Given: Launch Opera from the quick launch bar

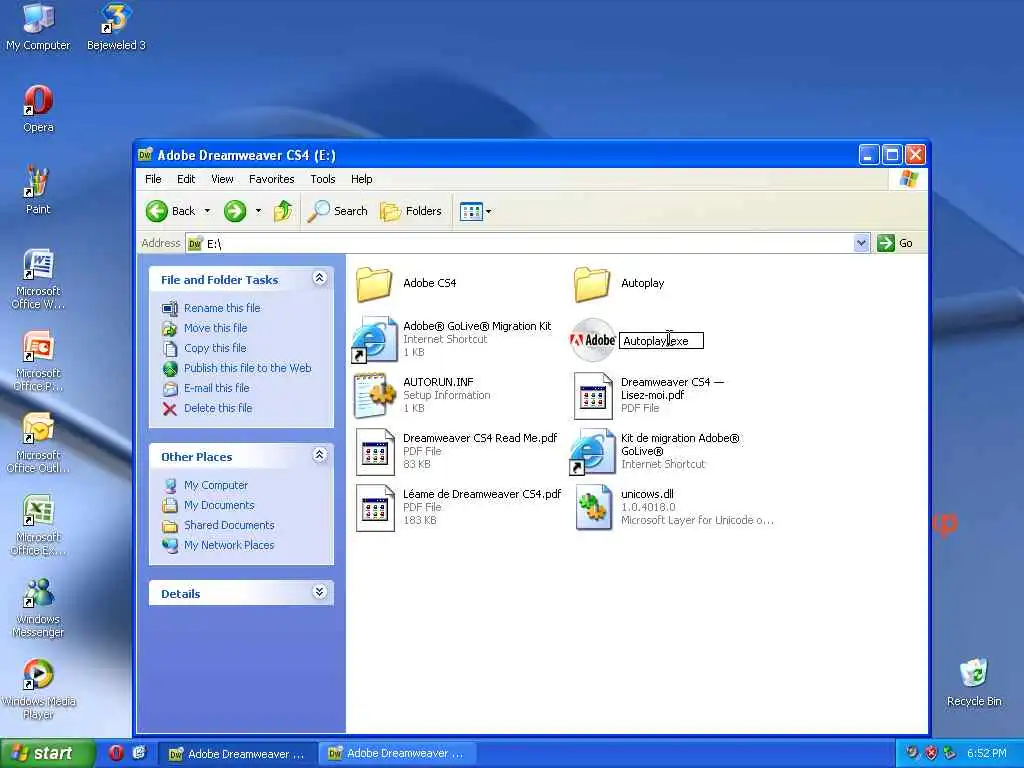Looking at the screenshot, I should (116, 754).
